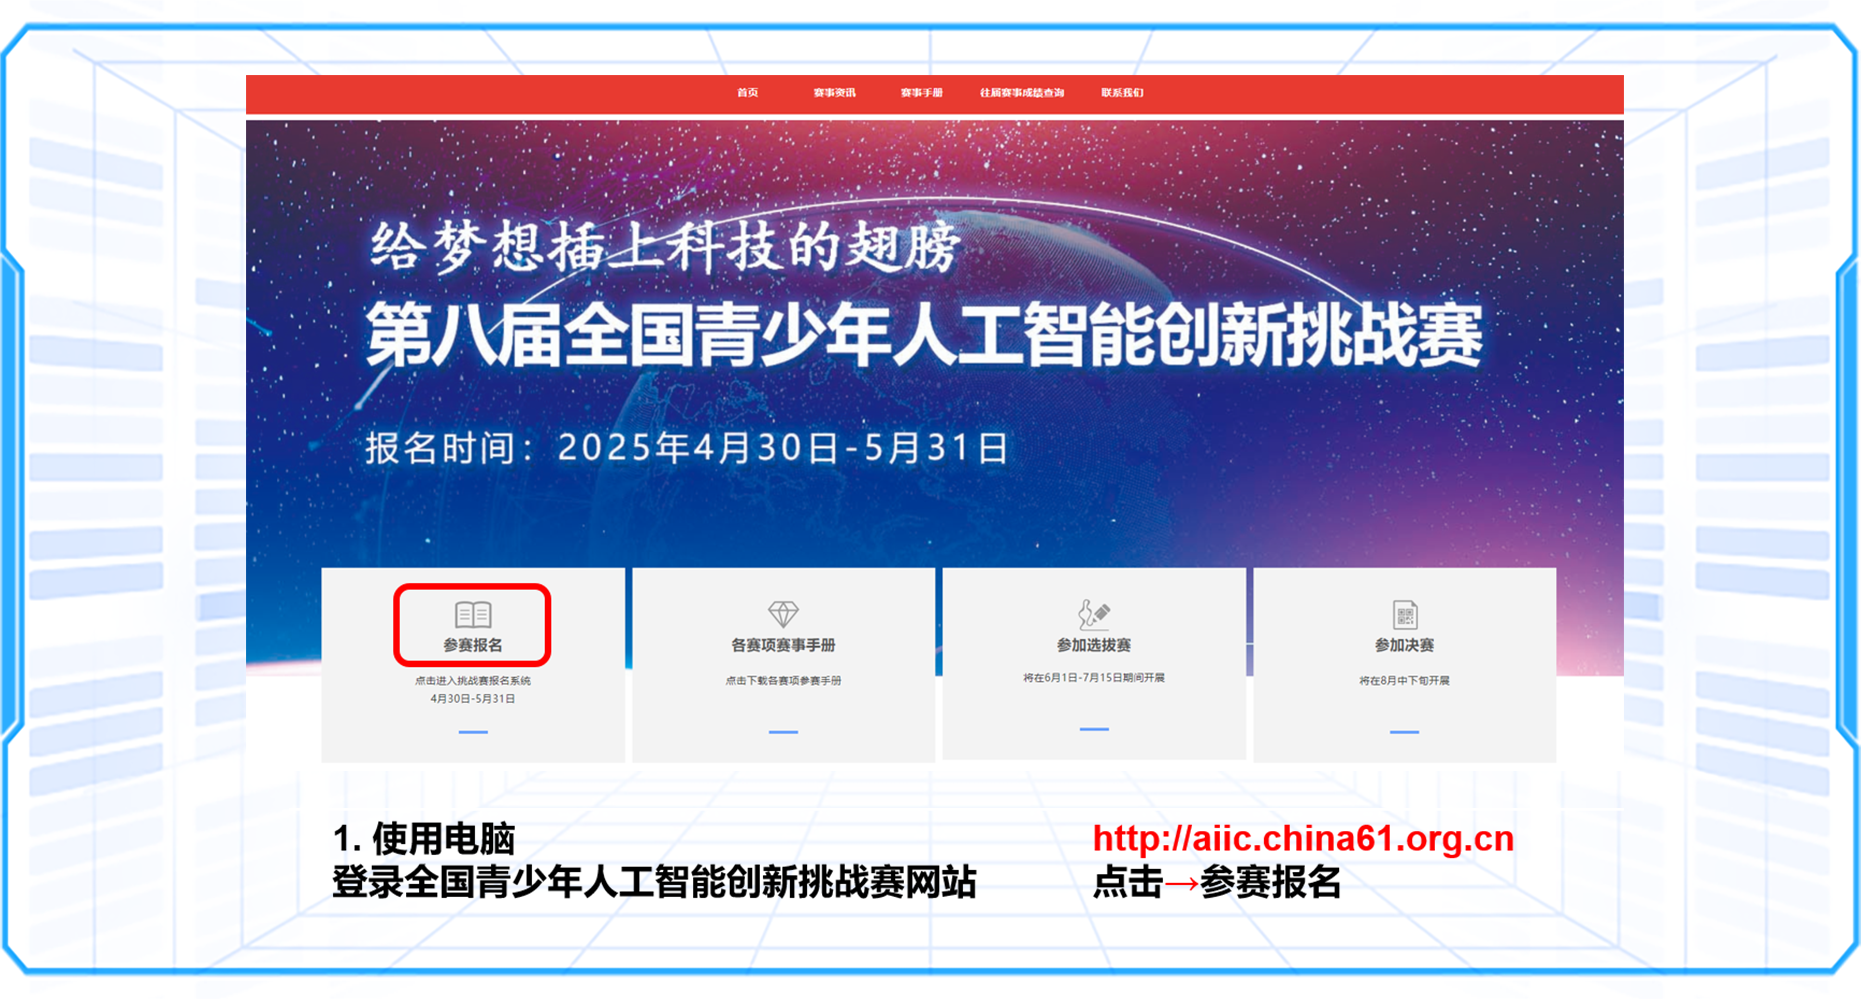Open 往届赛事成绩查询 in the nav bar
Viewport: 1861px width, 999px height.
coord(1021,93)
